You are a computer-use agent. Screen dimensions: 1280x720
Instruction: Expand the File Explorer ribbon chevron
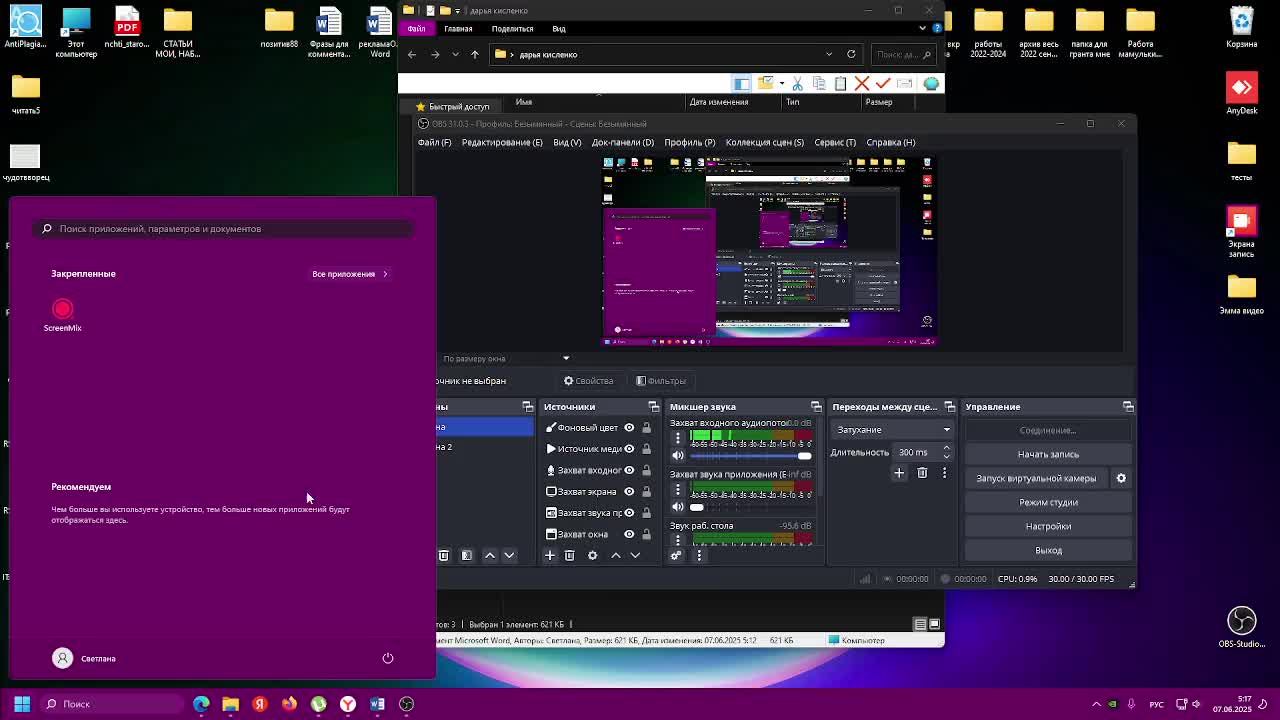922,28
